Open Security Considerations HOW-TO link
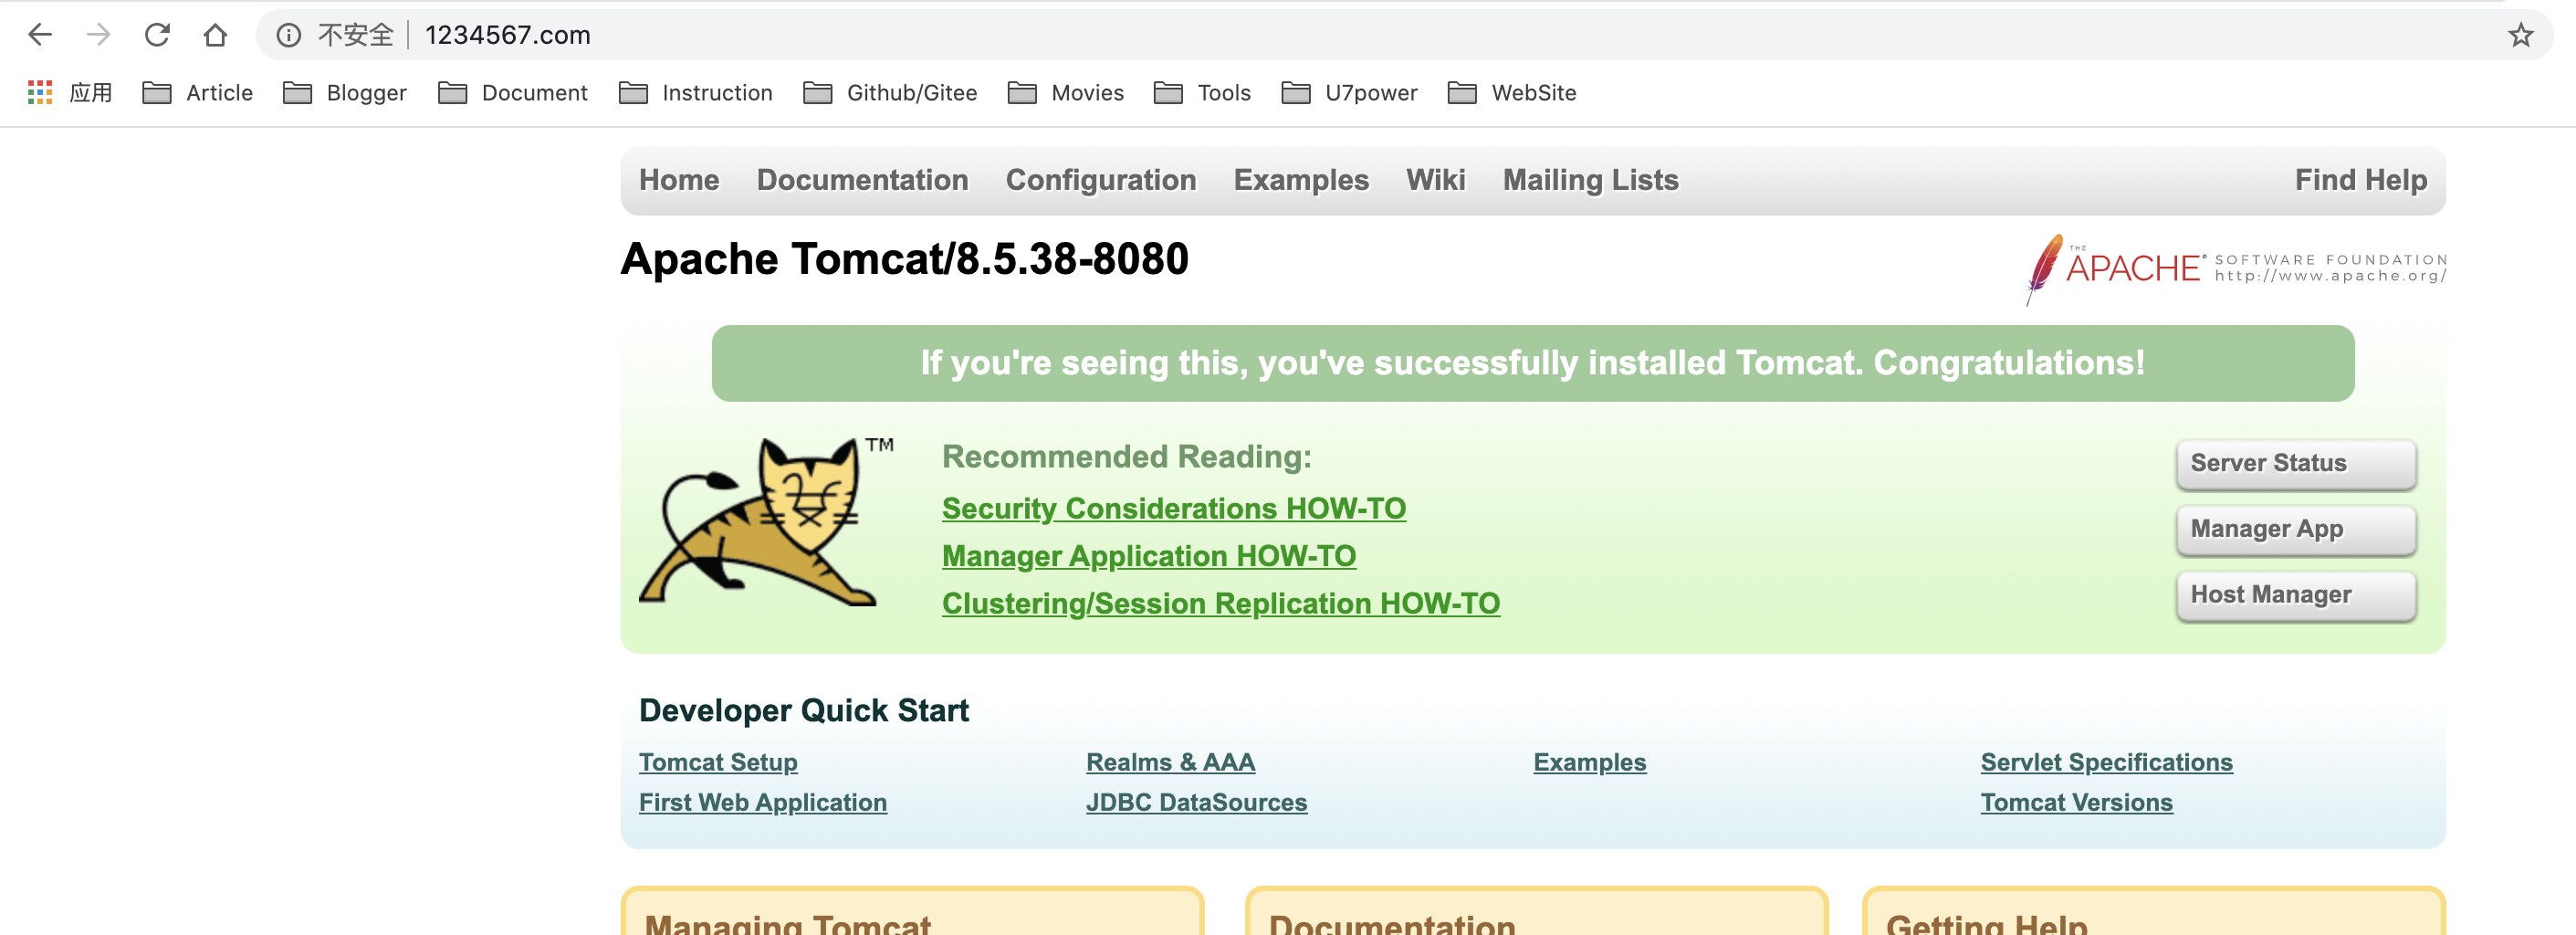 coord(1173,508)
